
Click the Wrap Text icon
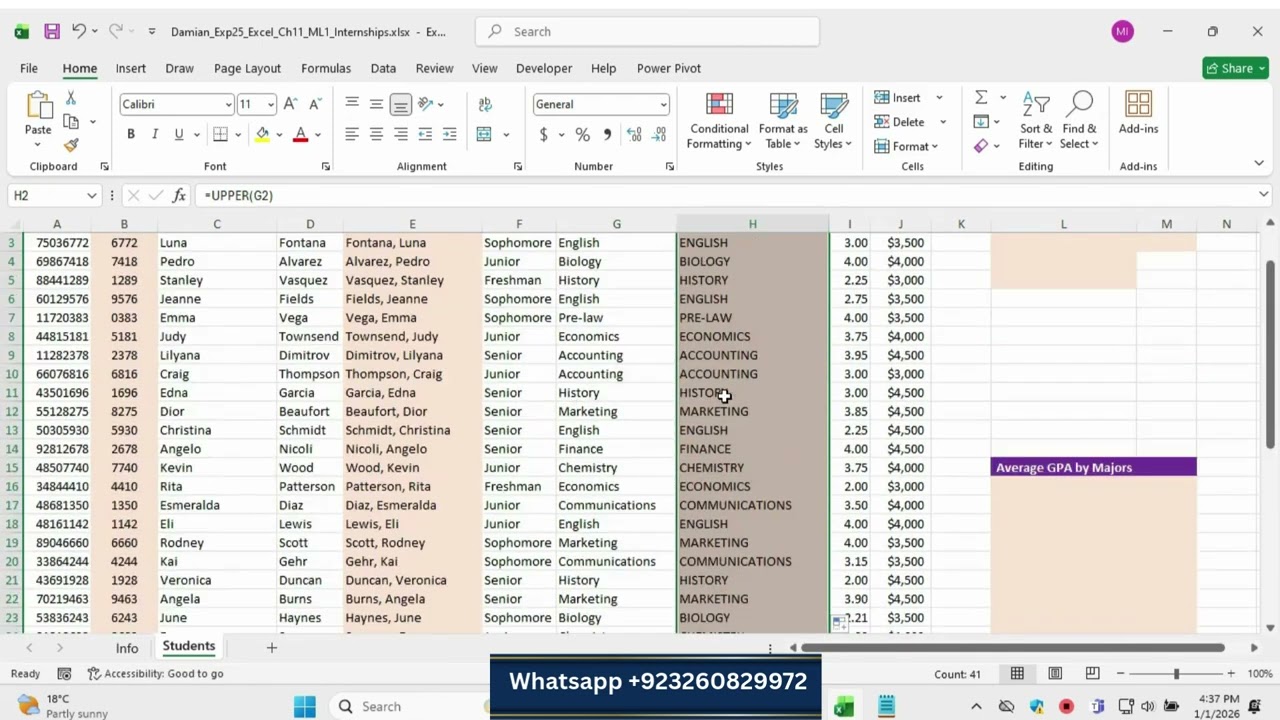coord(485,104)
